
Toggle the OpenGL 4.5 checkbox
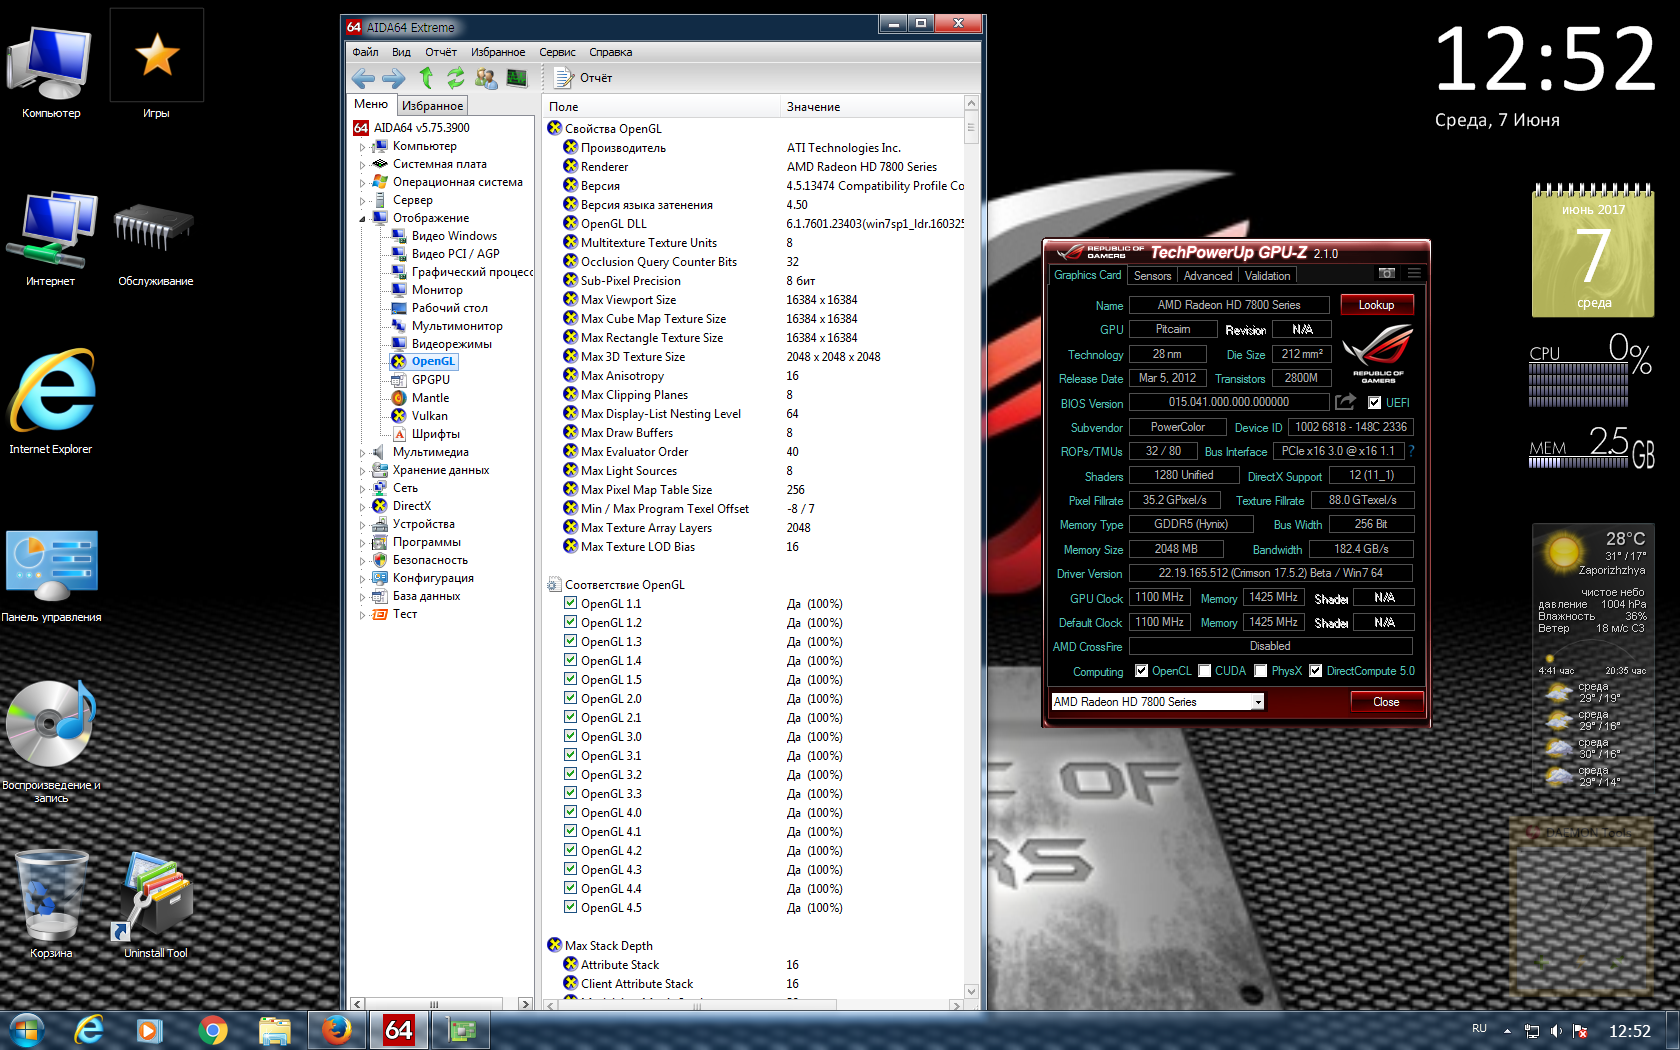point(570,907)
